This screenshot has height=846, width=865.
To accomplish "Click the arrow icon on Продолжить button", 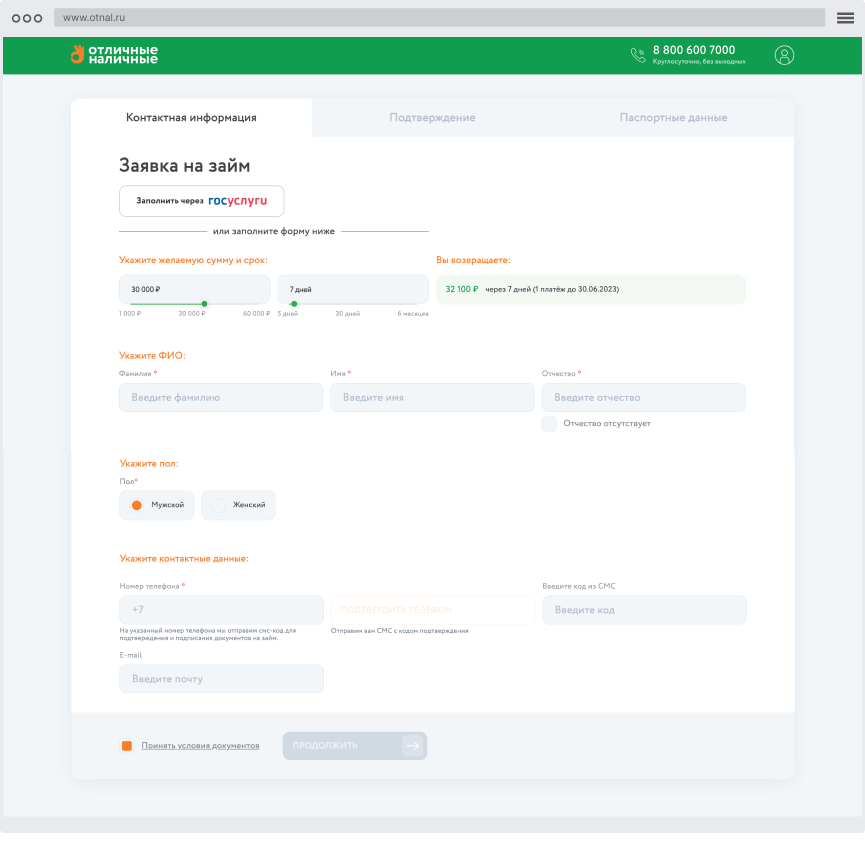I will click(411, 746).
